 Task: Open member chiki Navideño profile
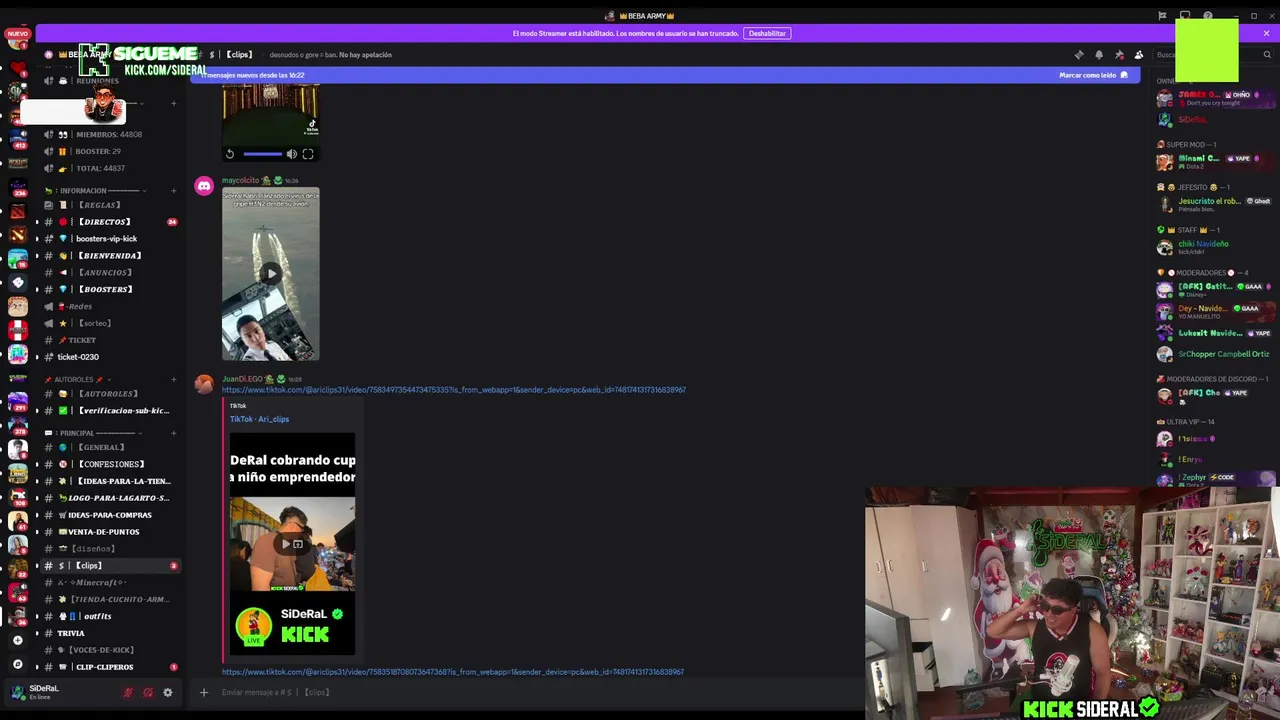pos(1213,246)
